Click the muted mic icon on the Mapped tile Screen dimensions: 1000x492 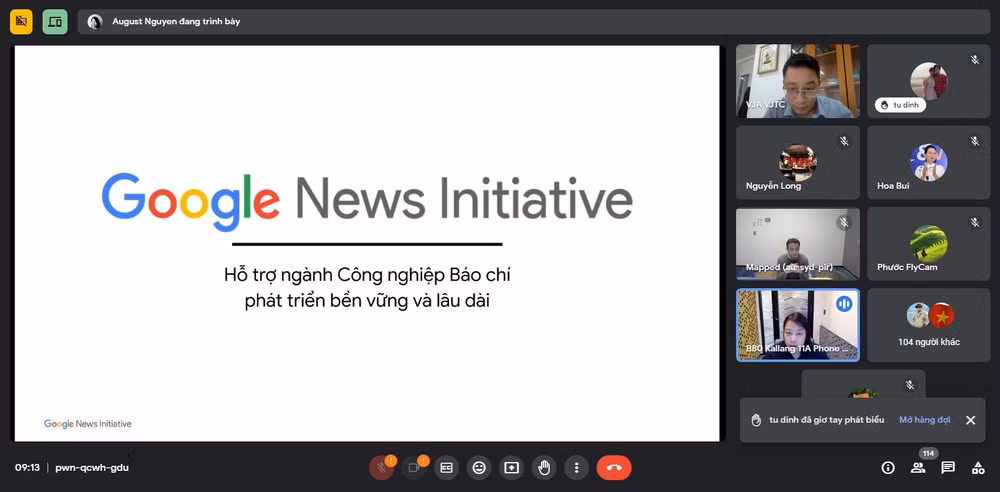(844, 222)
